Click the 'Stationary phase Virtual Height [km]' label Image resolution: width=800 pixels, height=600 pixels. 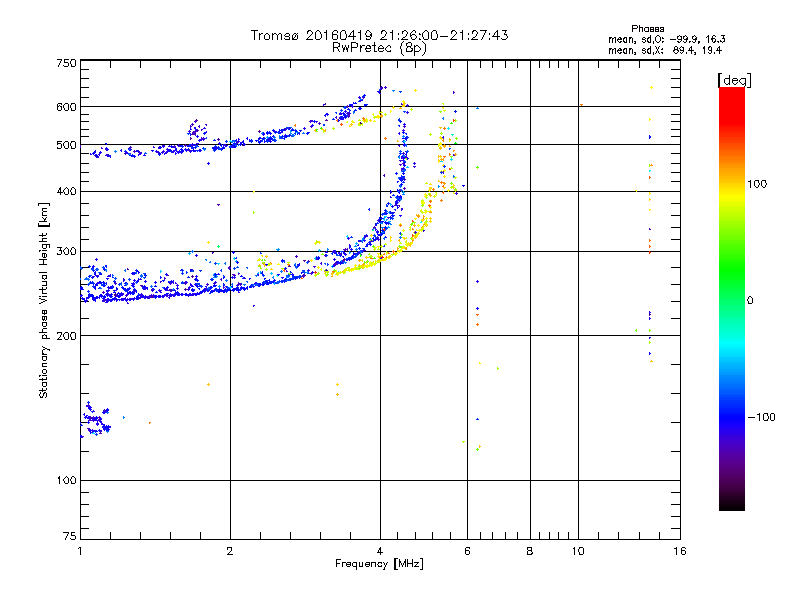44,300
